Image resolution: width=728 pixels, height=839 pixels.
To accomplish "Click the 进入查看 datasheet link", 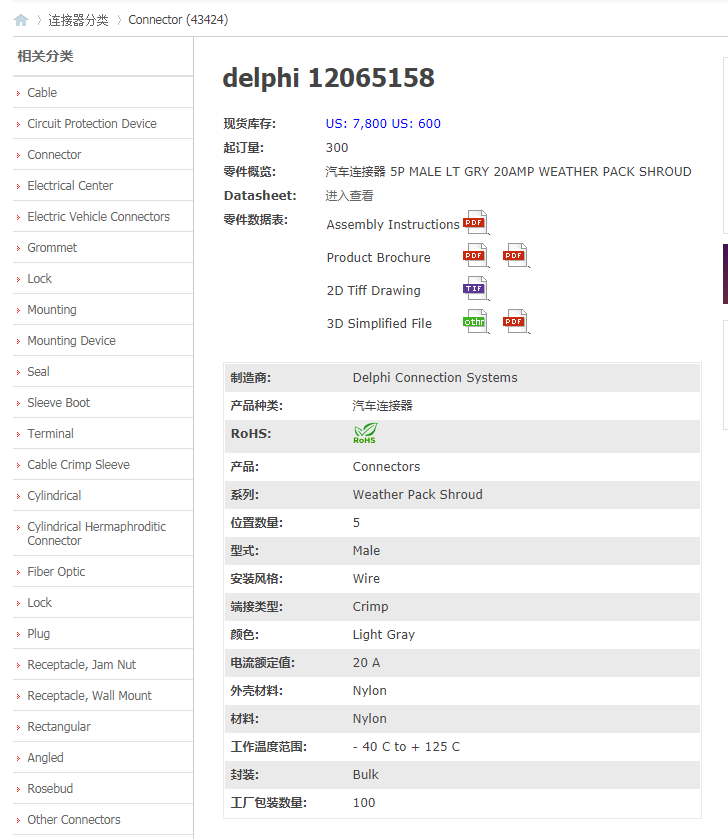I will click(x=349, y=196).
